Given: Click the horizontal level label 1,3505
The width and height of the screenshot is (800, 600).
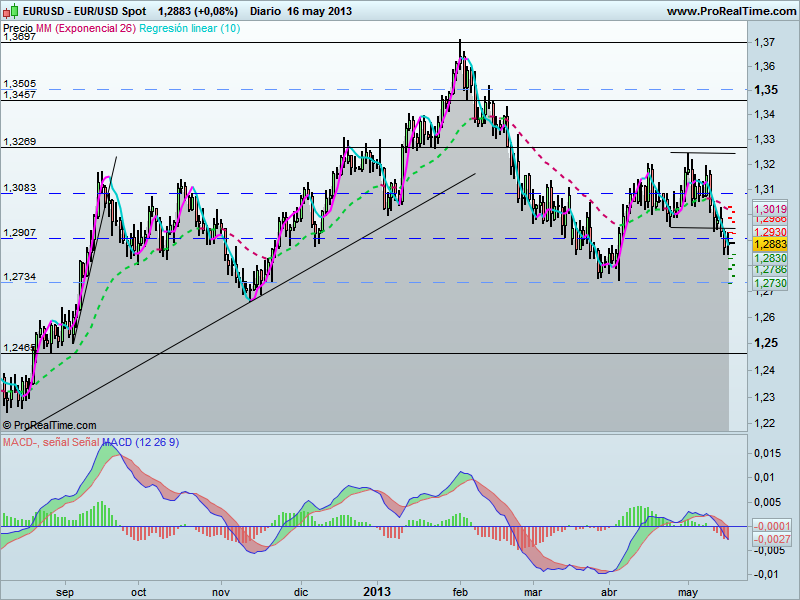Looking at the screenshot, I should pyautogui.click(x=19, y=84).
